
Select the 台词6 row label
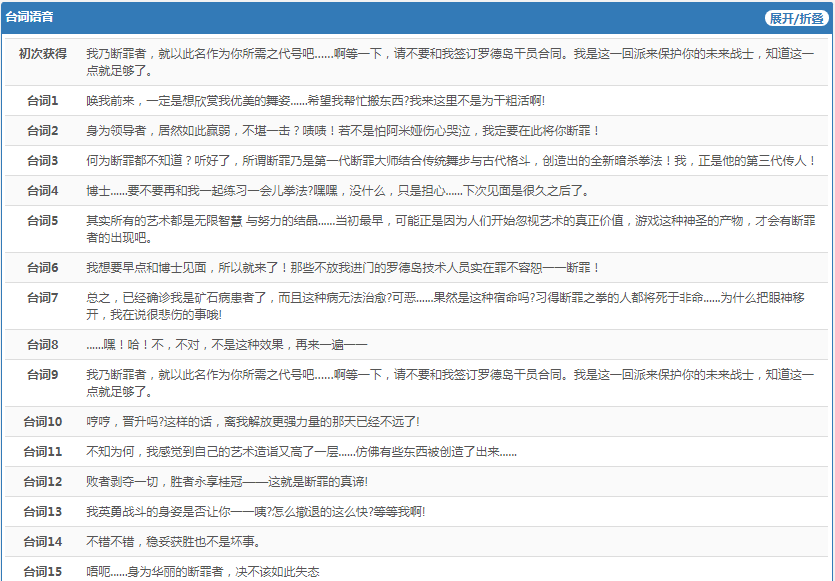click(43, 268)
